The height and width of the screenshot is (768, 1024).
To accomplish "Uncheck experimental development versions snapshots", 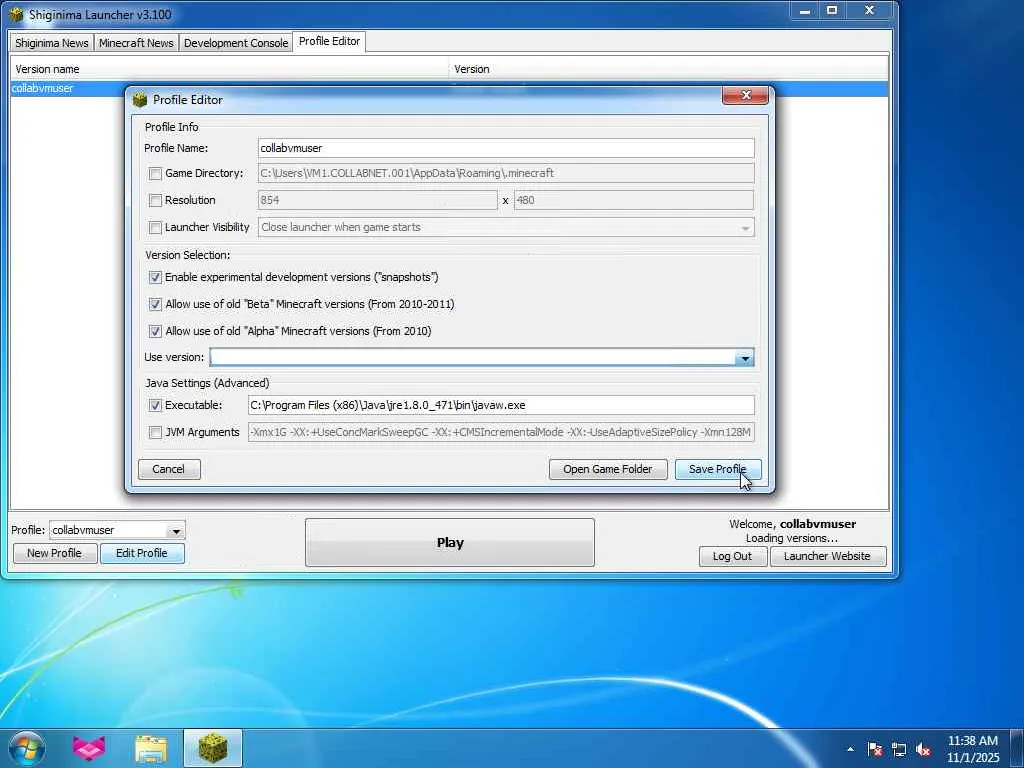I will pos(155,278).
